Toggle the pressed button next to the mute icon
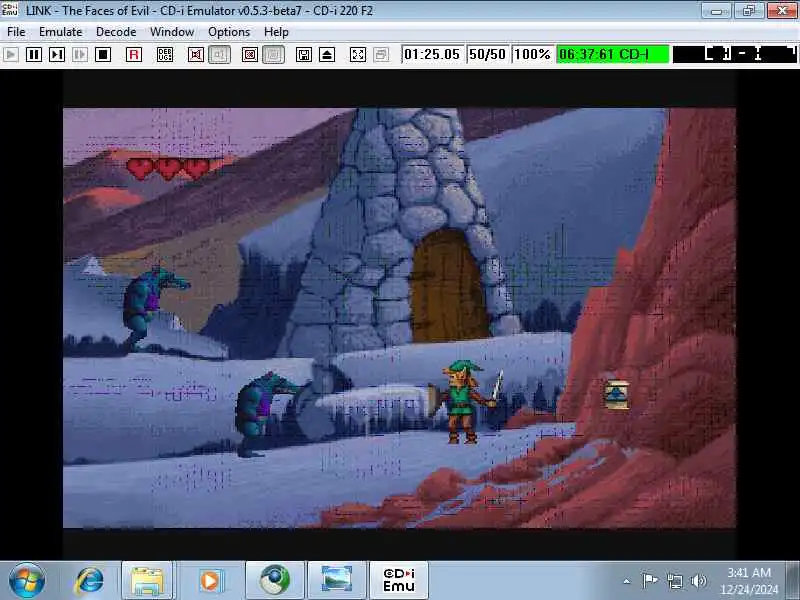 219,55
